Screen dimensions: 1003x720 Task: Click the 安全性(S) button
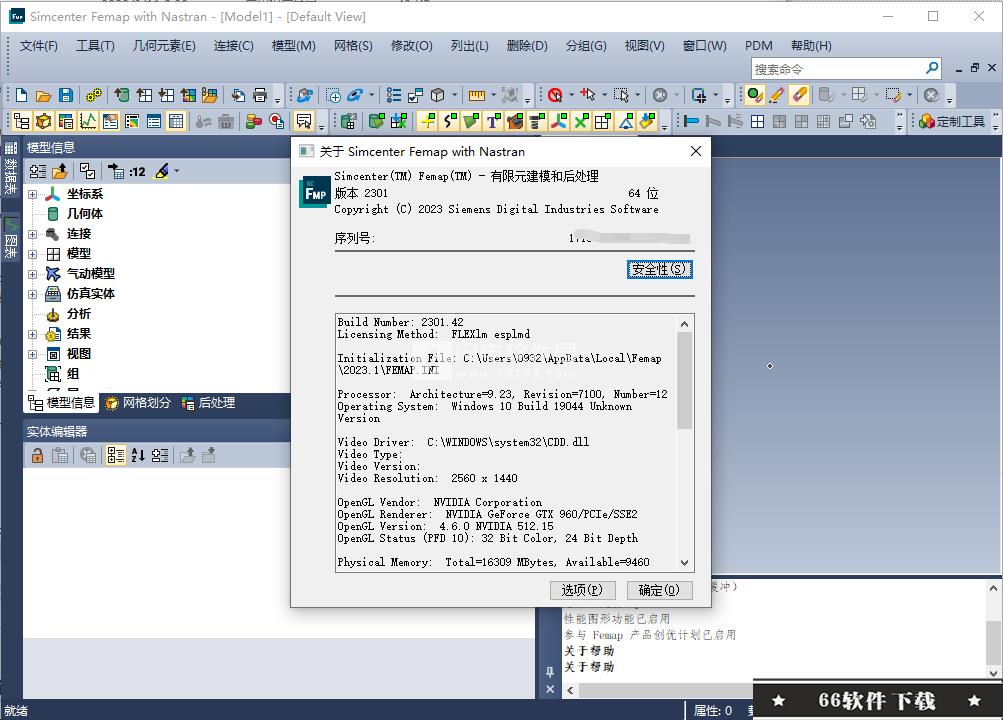point(659,269)
